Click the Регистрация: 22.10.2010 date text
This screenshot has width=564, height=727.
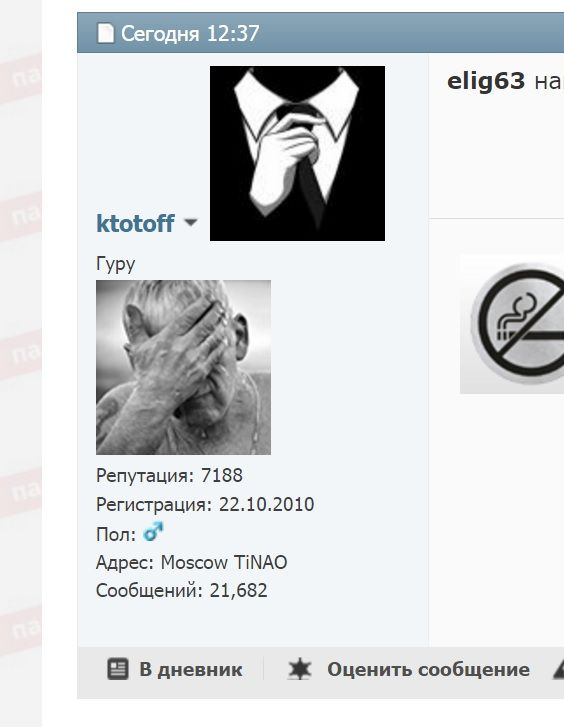tap(205, 504)
